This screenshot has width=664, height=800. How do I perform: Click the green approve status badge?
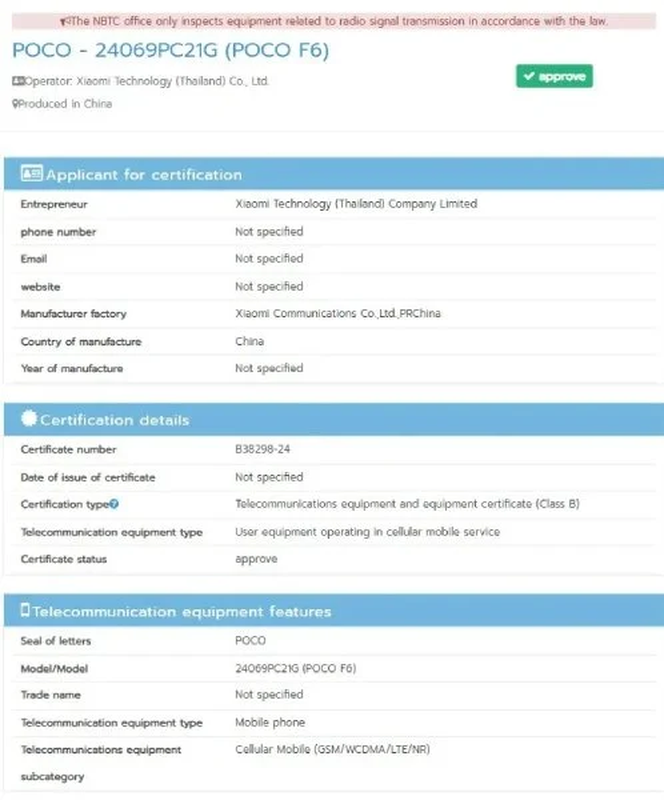[554, 77]
